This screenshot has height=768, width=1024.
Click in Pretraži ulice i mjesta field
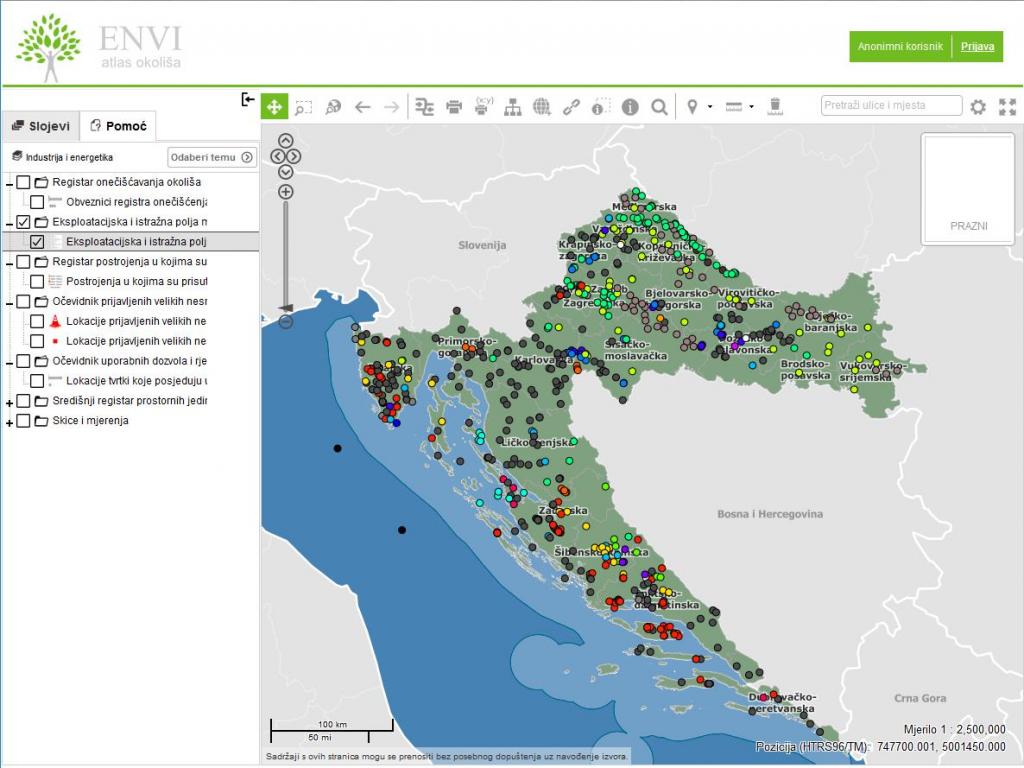point(891,105)
